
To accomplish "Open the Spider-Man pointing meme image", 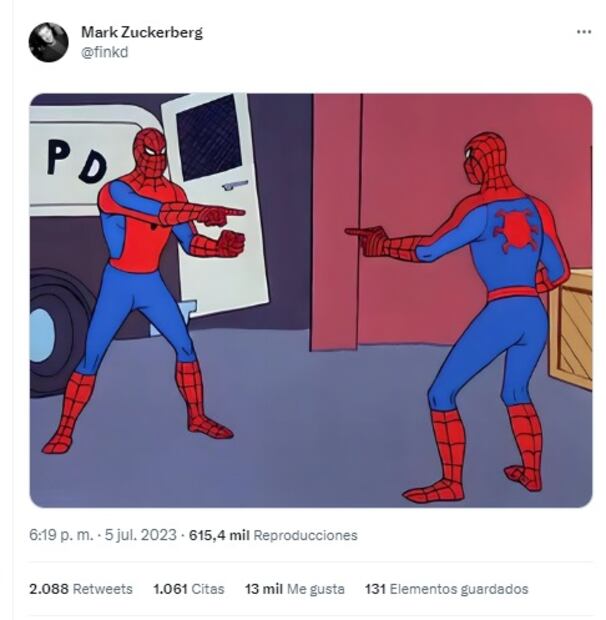I will (x=311, y=301).
